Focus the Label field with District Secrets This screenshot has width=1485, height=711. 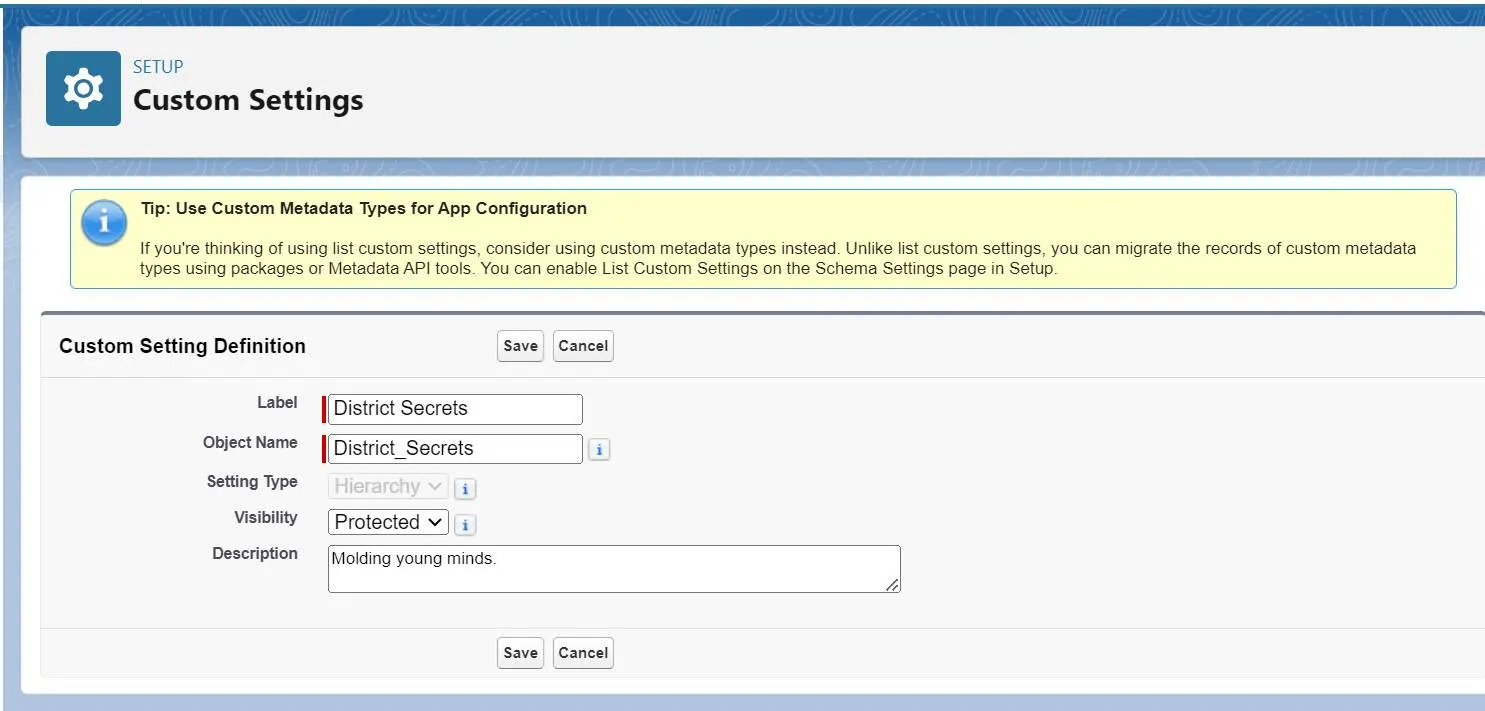click(455, 409)
